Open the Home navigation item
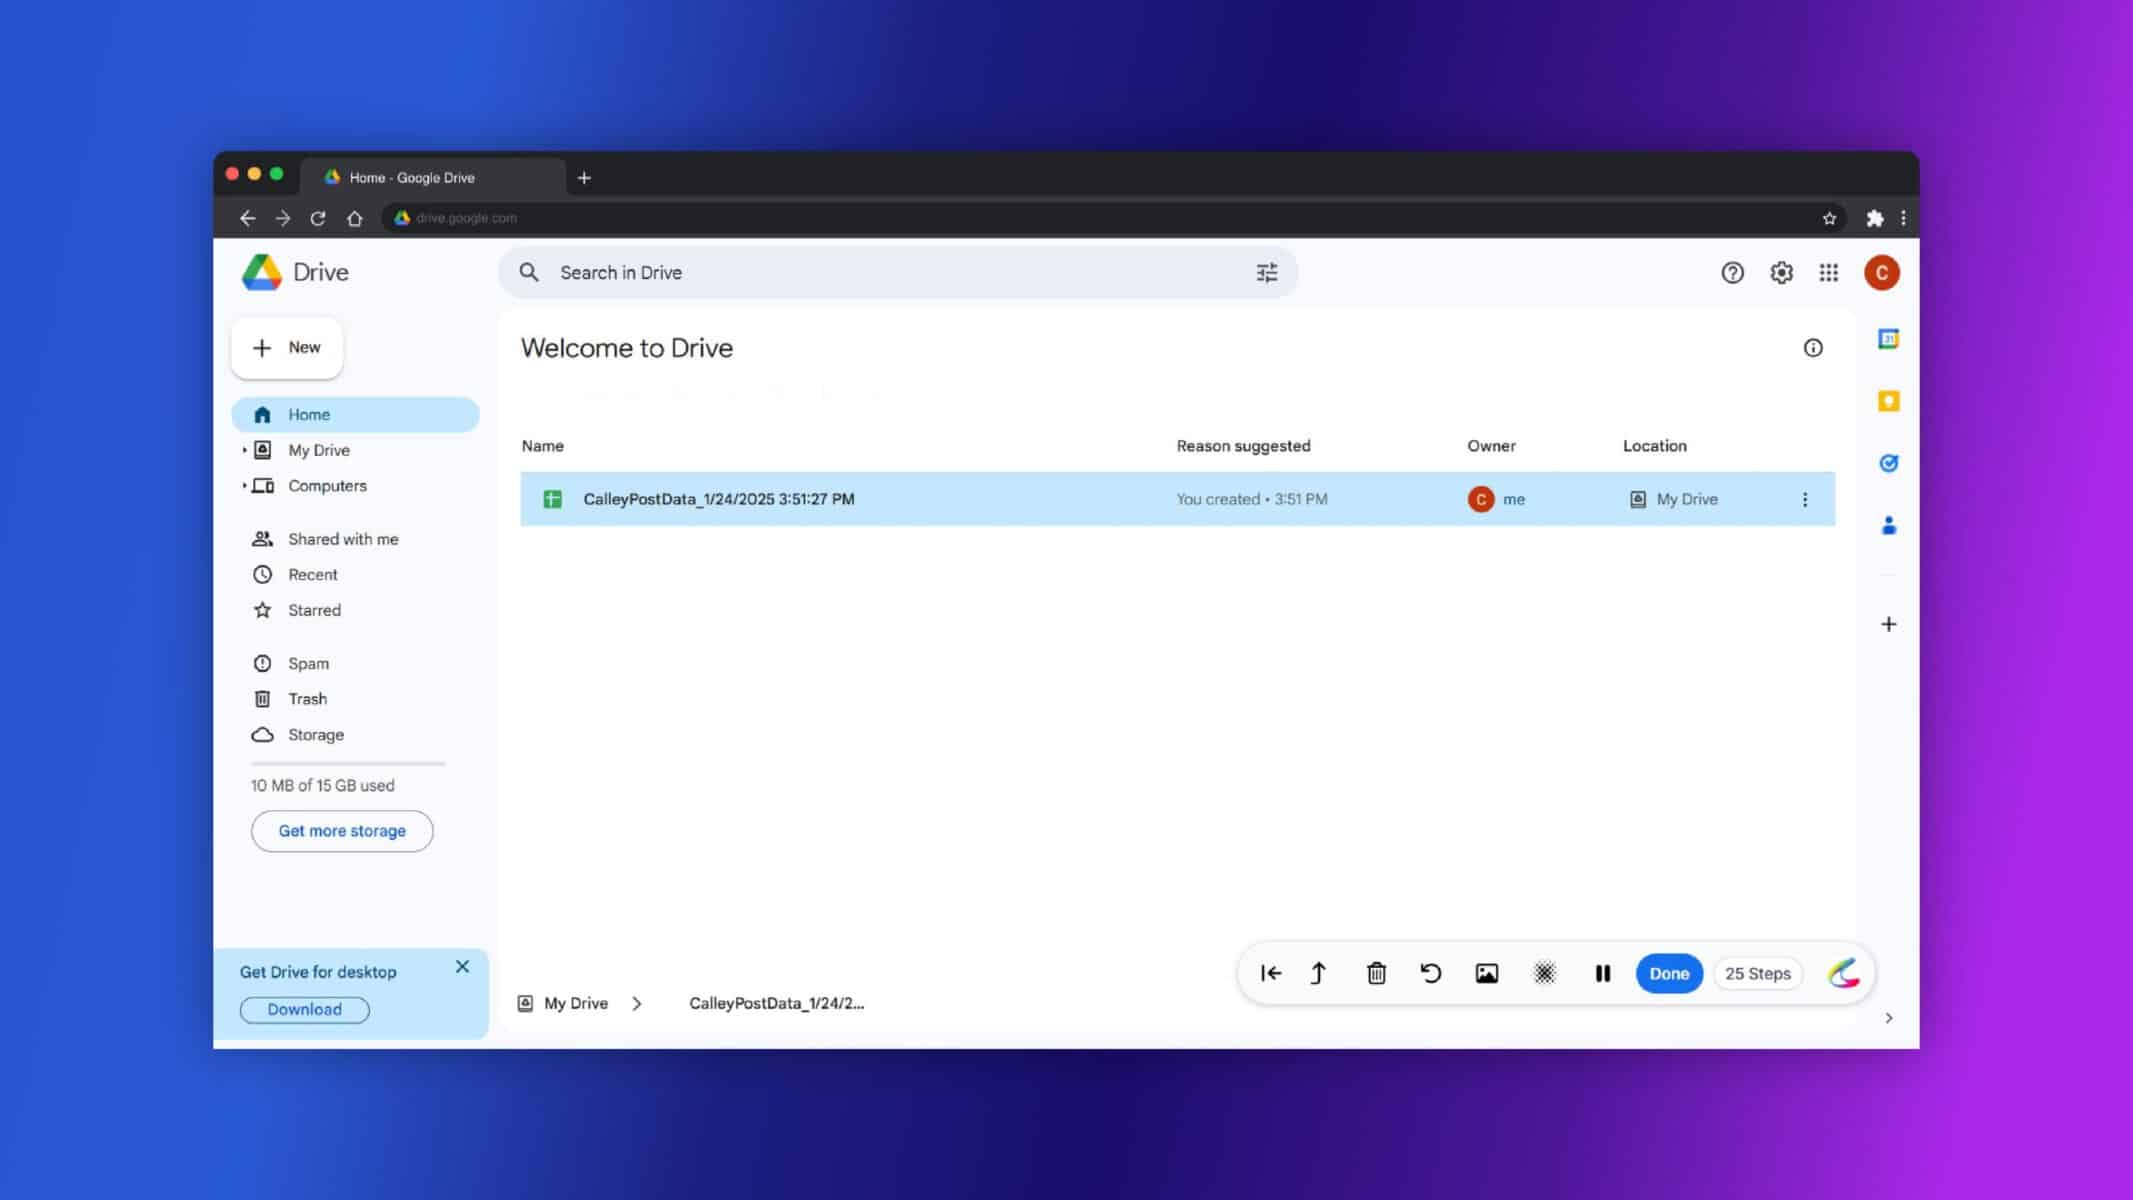Viewport: 2133px width, 1200px height. point(309,415)
